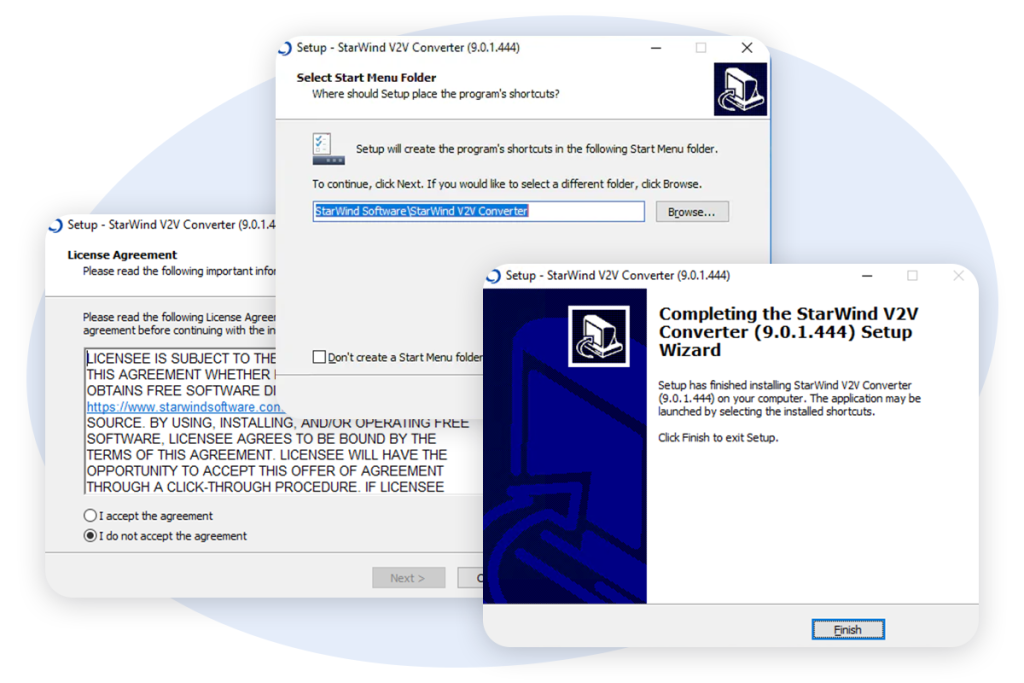Maximize the Select Start Menu Folder window
The image size is (1024, 683).
pyautogui.click(x=701, y=48)
